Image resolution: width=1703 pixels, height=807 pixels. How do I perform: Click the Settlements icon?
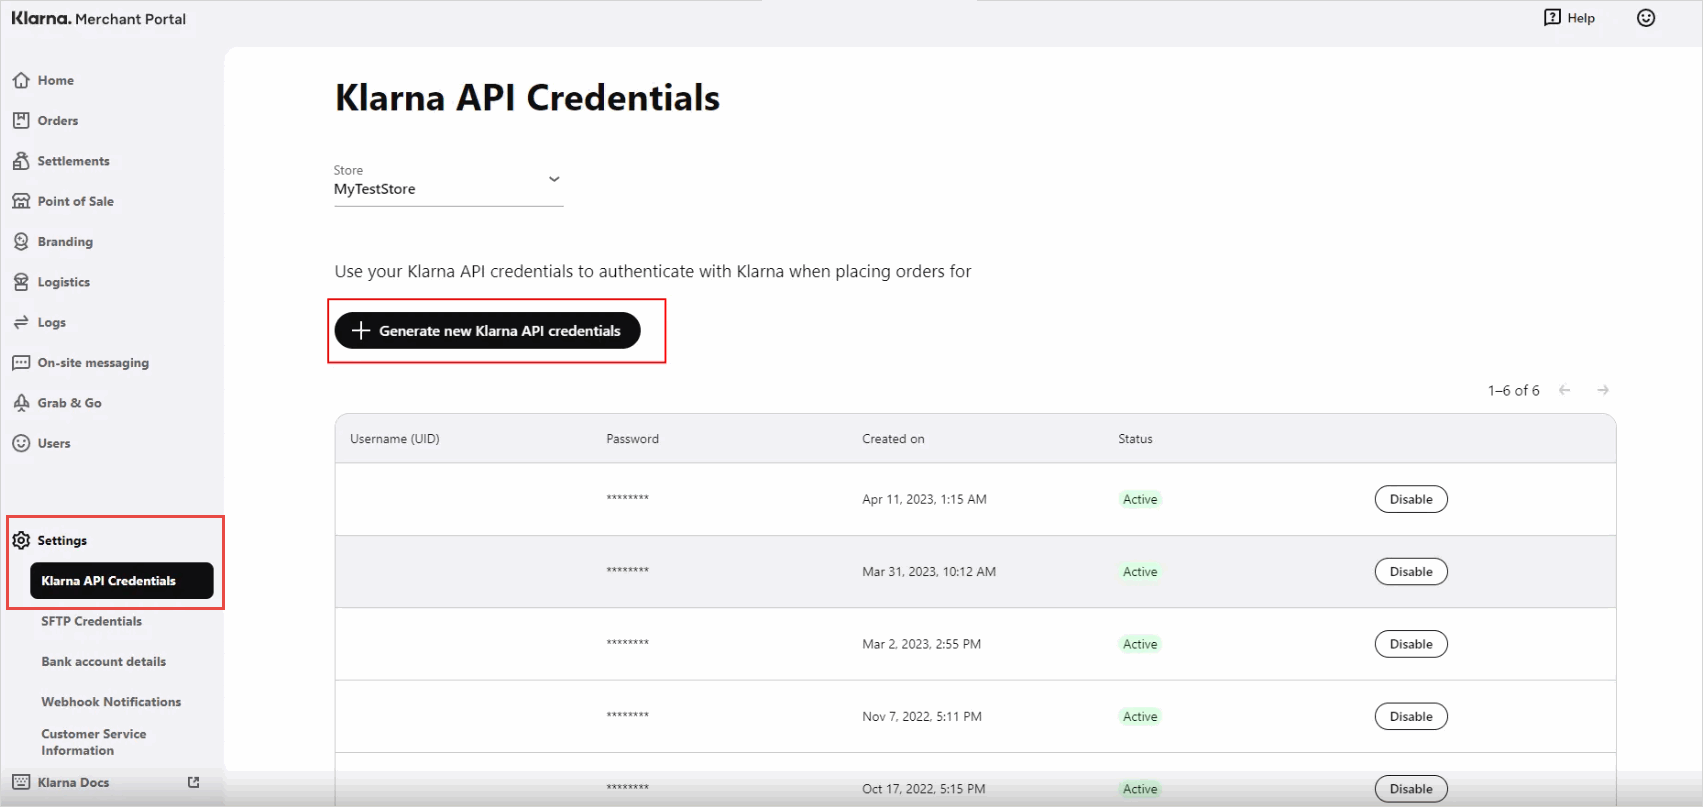[x=21, y=161]
